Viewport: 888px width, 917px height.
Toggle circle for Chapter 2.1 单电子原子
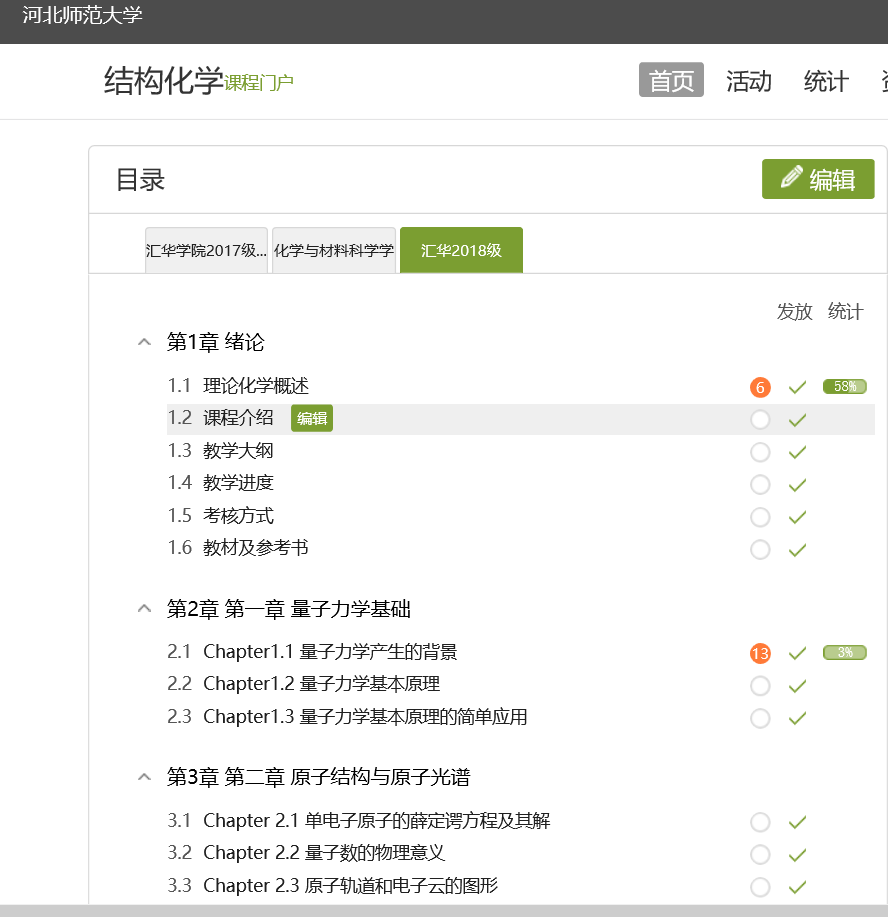[x=760, y=822]
